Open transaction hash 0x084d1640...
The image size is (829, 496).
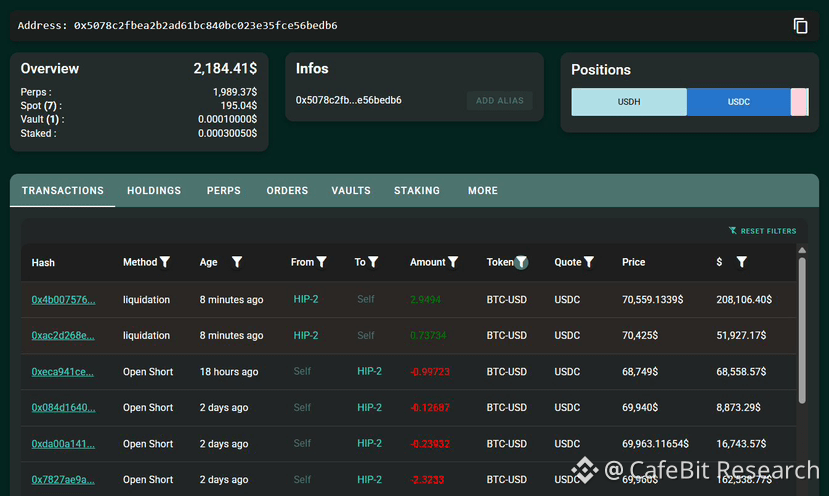click(x=63, y=408)
